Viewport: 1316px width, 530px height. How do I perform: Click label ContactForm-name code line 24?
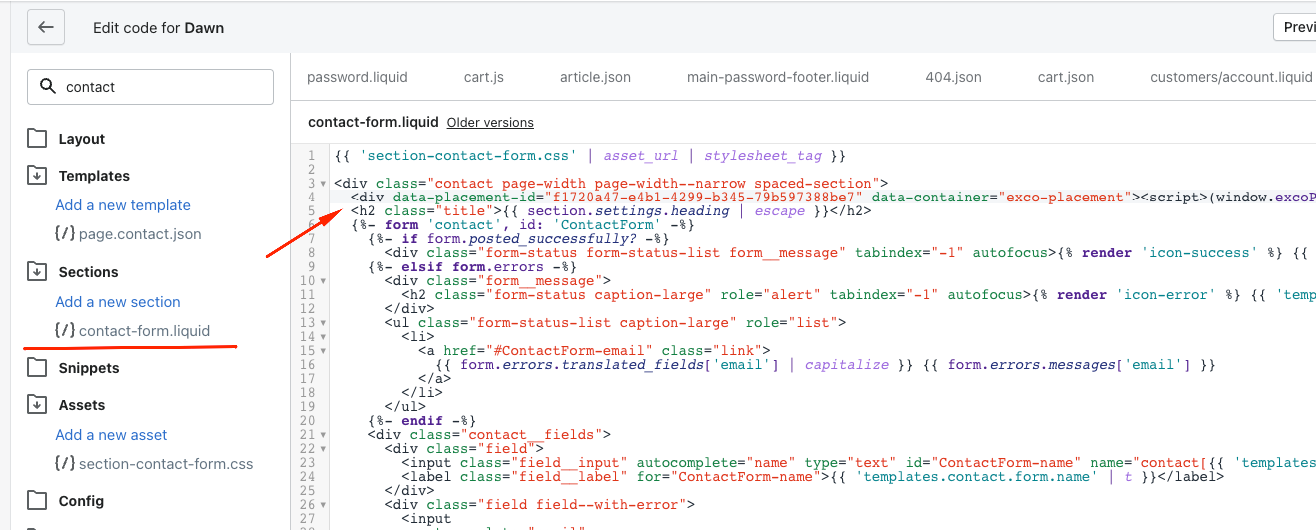(813, 477)
